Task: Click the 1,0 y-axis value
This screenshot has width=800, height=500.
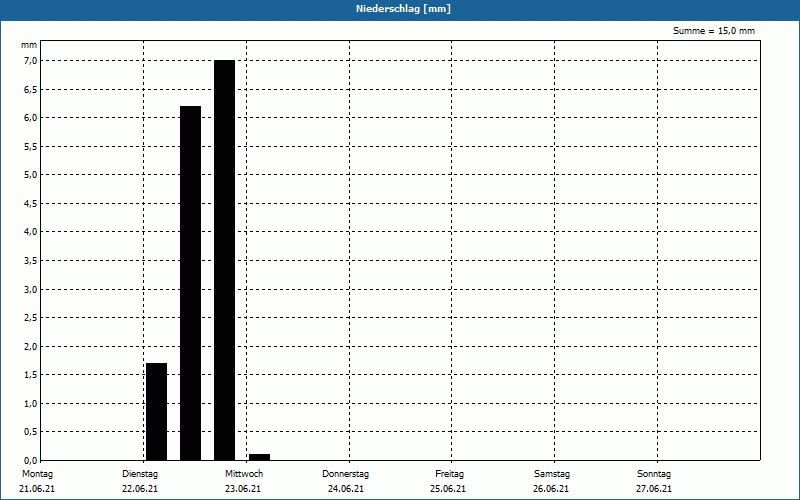Action: (x=31, y=404)
